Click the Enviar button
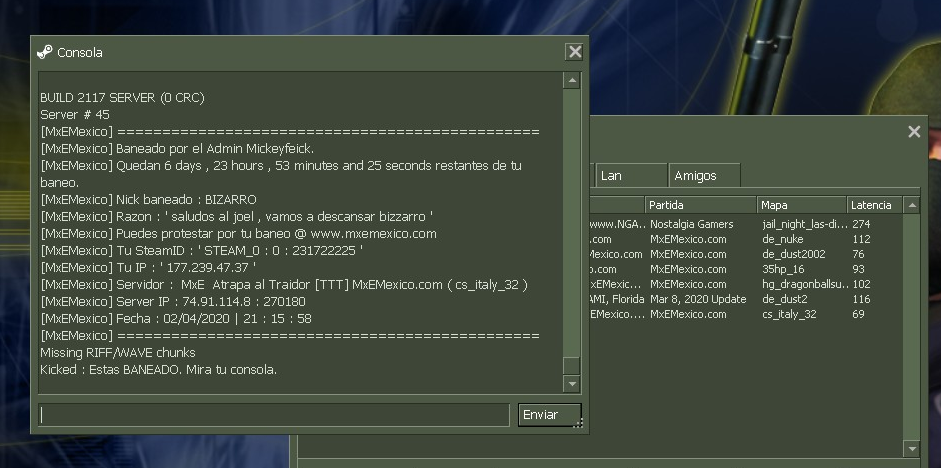Image resolution: width=941 pixels, height=468 pixels. [x=549, y=415]
